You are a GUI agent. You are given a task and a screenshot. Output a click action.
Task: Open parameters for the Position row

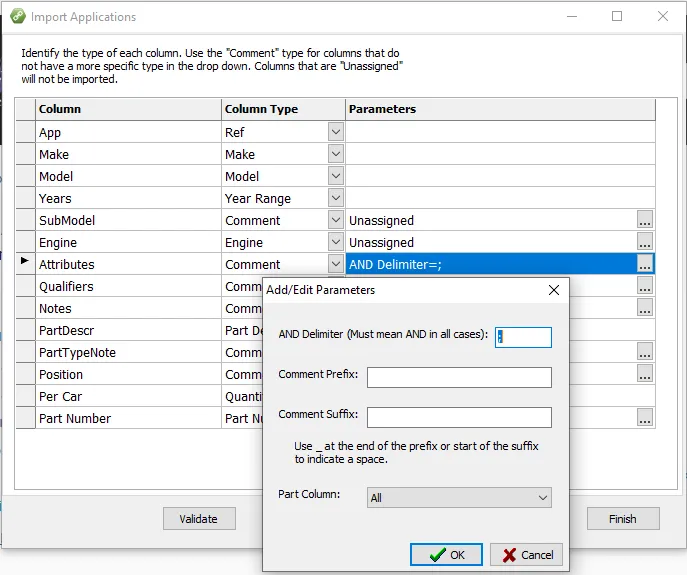(645, 374)
